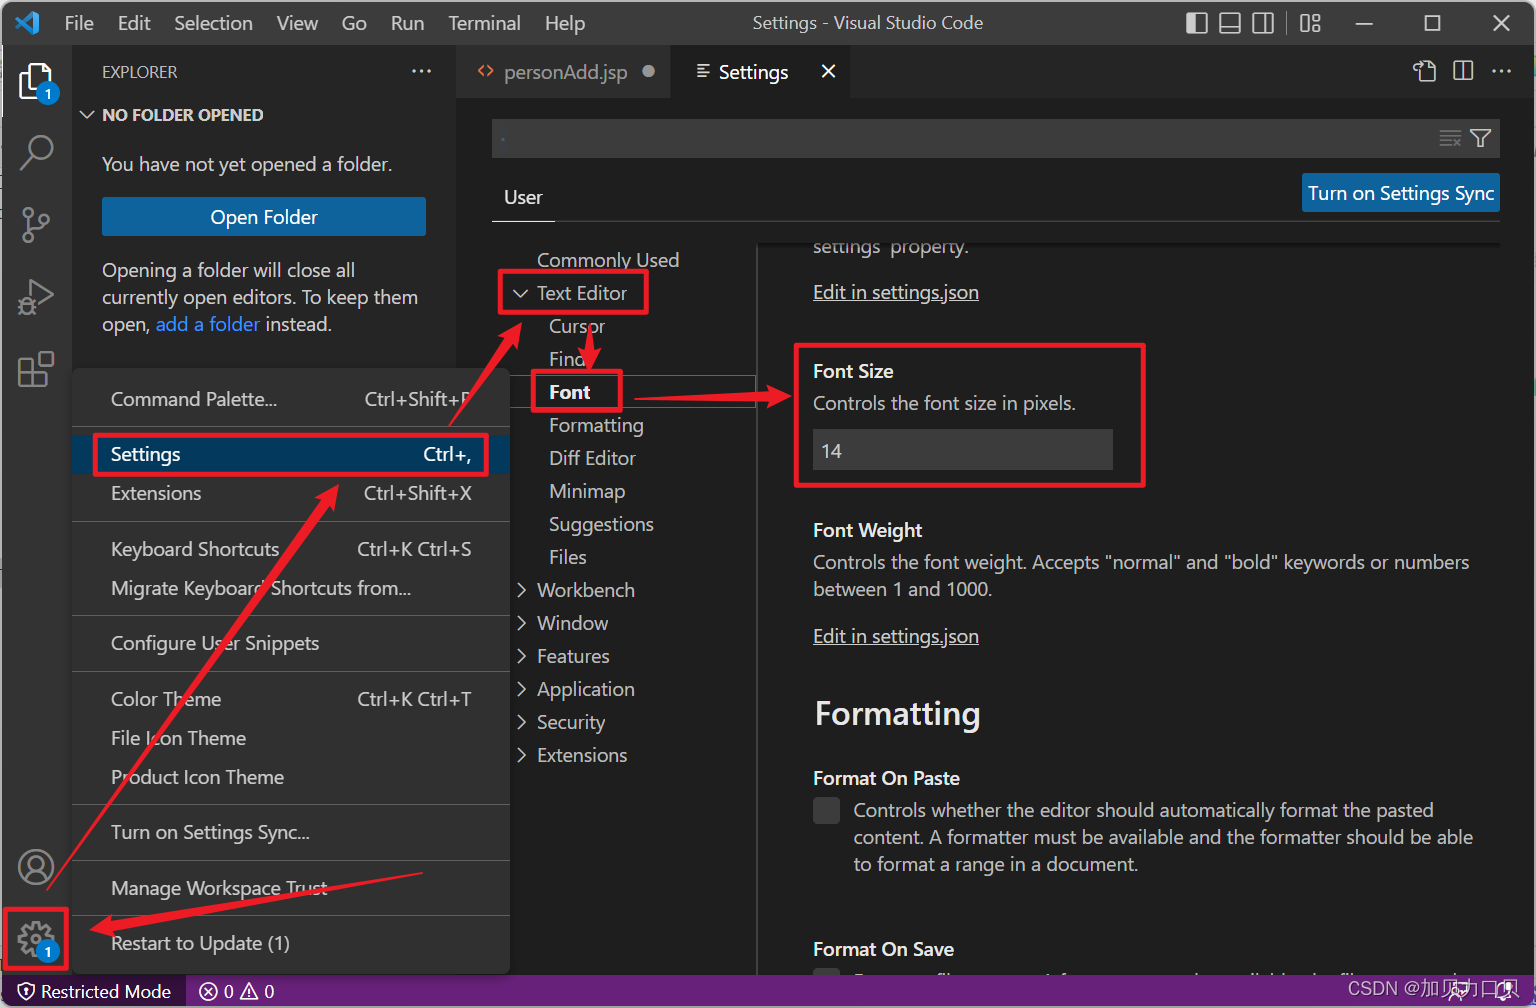Expand the Features settings group

pos(521,656)
